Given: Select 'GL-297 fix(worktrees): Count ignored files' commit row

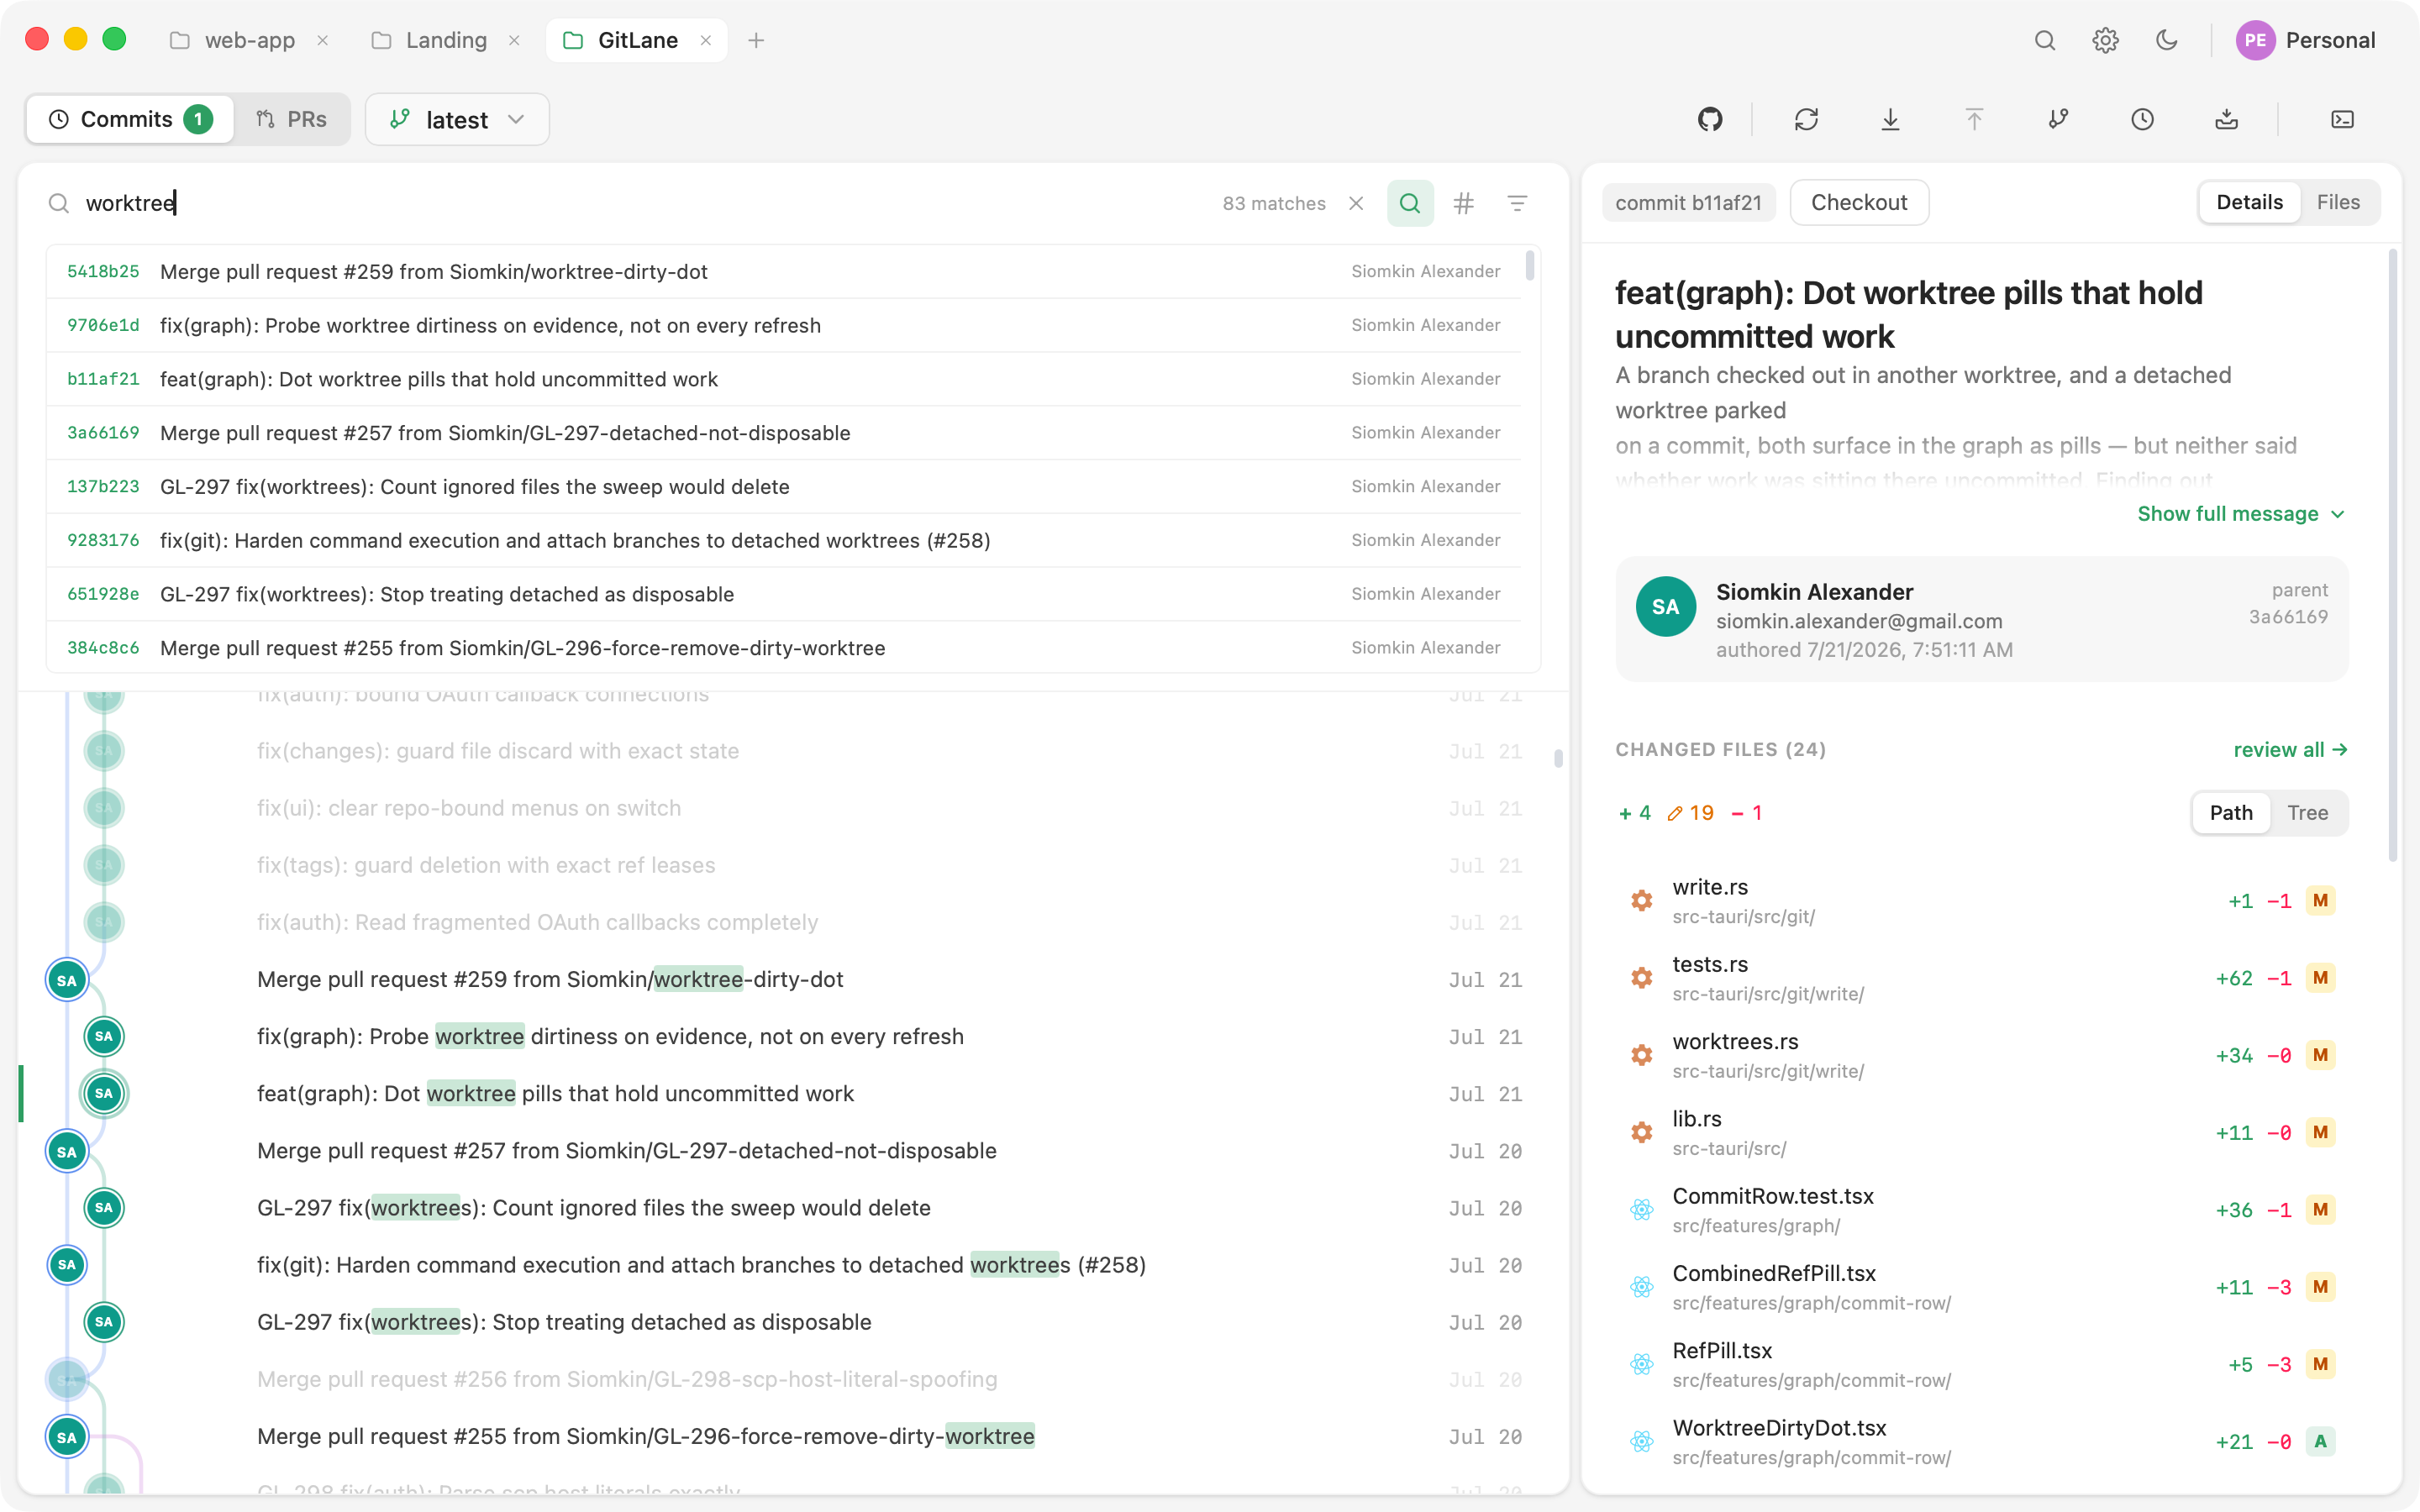Looking at the screenshot, I should (x=795, y=1208).
